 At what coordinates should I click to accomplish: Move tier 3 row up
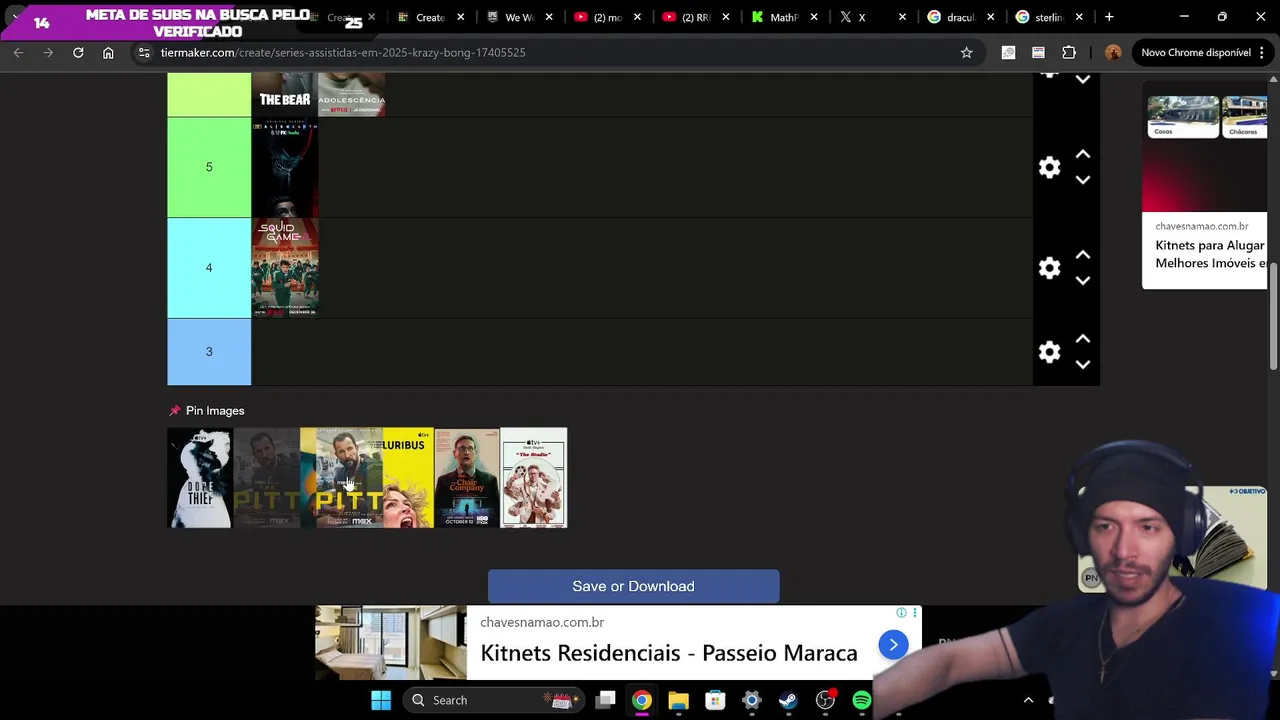tap(1083, 339)
